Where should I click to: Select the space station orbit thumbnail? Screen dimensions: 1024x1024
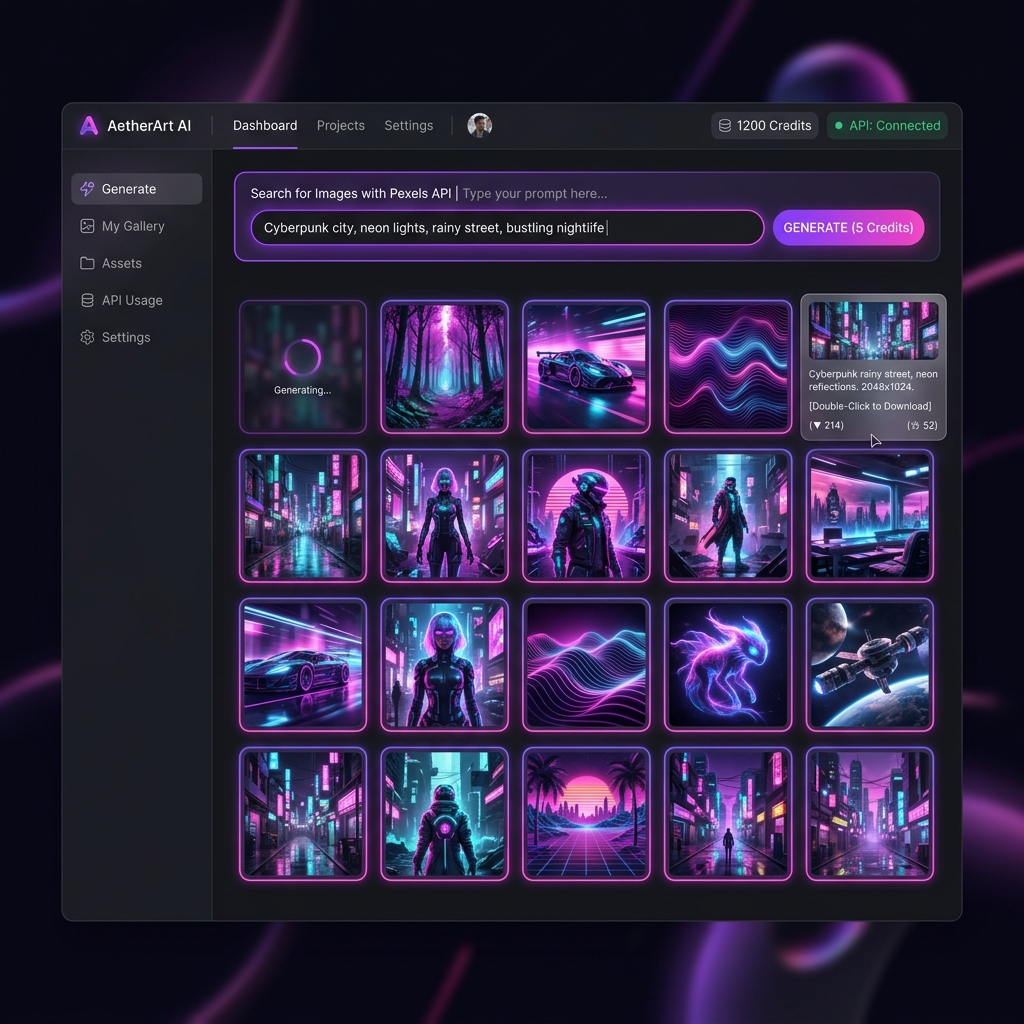(870, 664)
